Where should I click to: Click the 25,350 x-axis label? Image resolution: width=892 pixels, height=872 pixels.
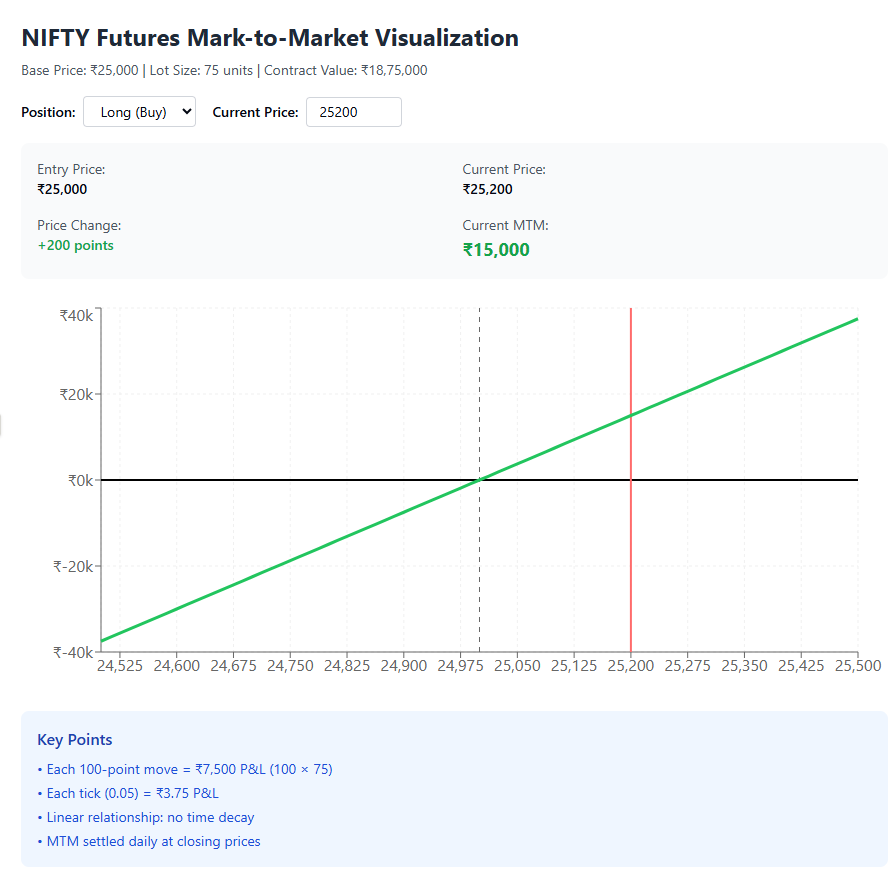[744, 666]
